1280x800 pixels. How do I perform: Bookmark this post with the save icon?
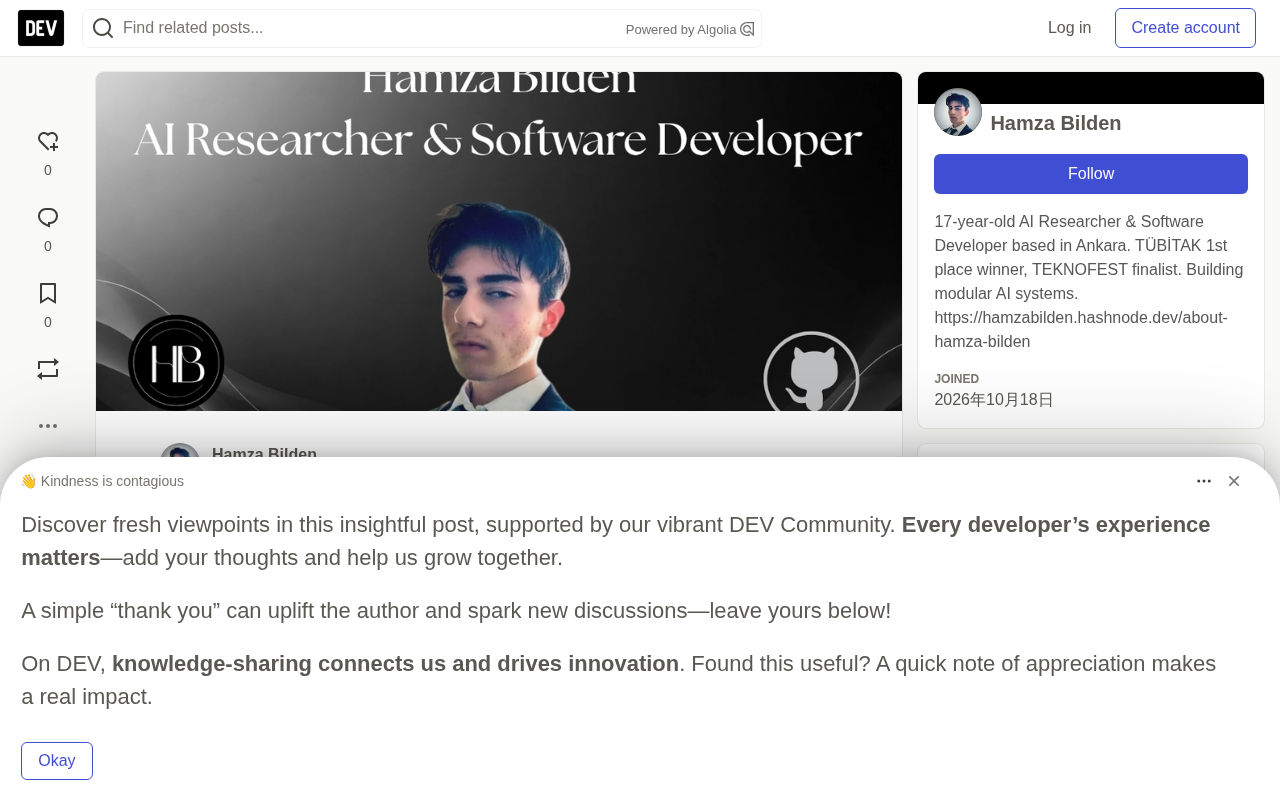(48, 294)
